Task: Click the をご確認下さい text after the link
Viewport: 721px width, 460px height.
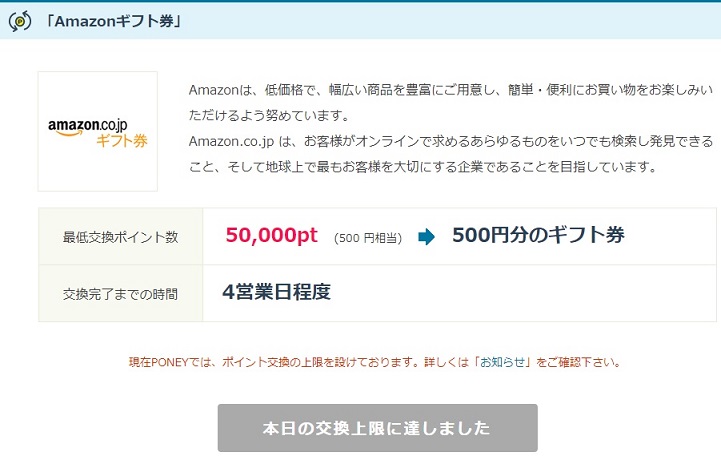Action: click(577, 362)
